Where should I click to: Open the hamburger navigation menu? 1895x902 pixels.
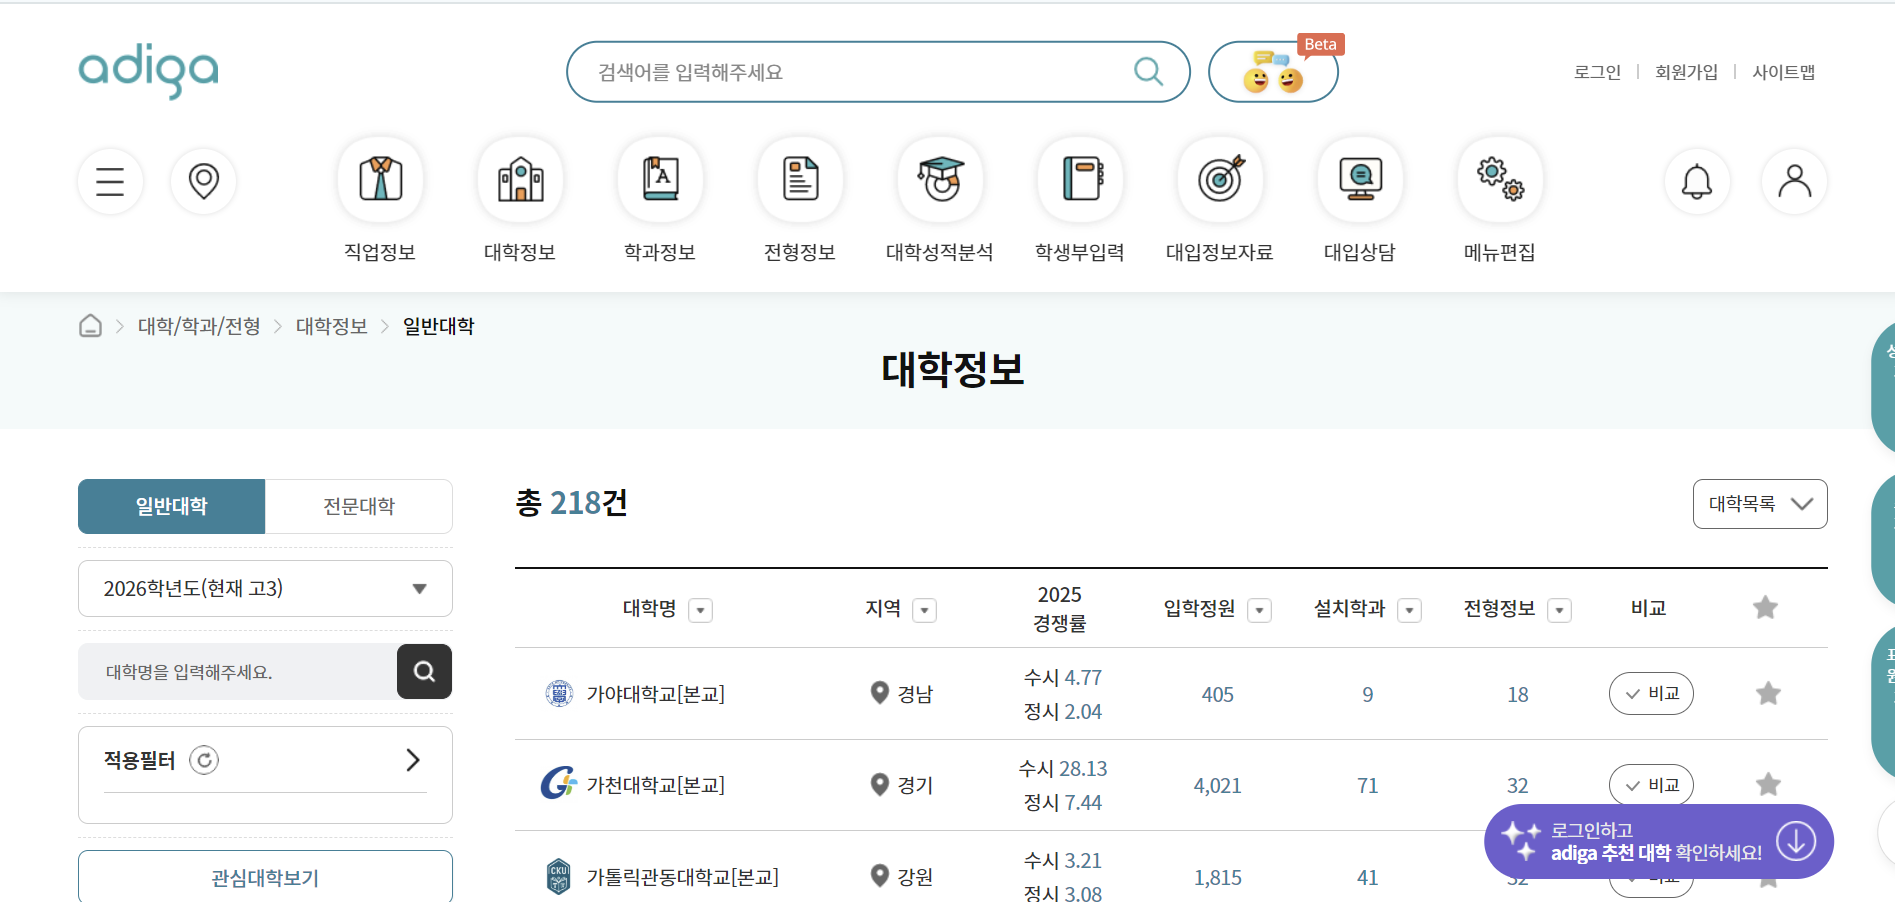(x=110, y=181)
